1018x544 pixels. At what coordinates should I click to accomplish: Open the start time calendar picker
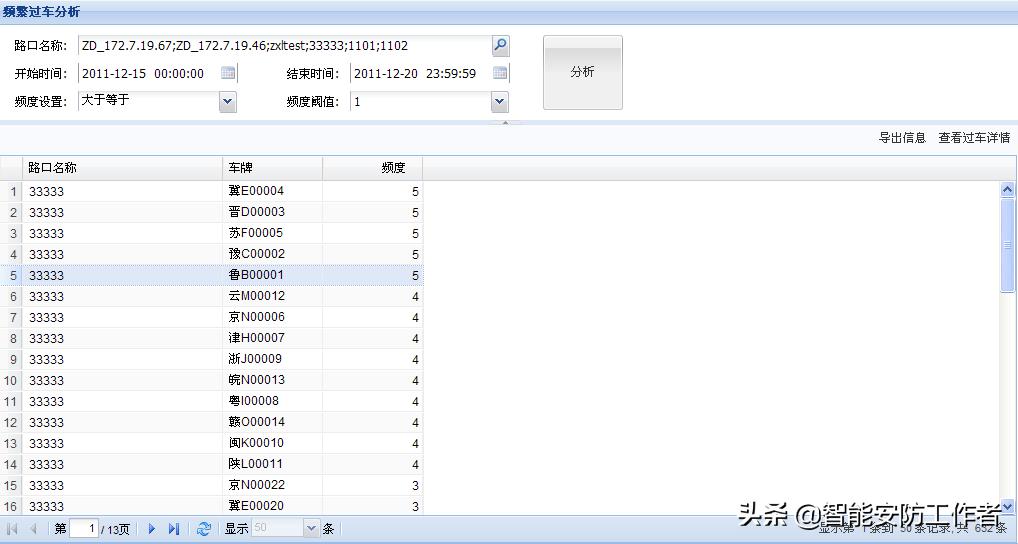tap(228, 73)
